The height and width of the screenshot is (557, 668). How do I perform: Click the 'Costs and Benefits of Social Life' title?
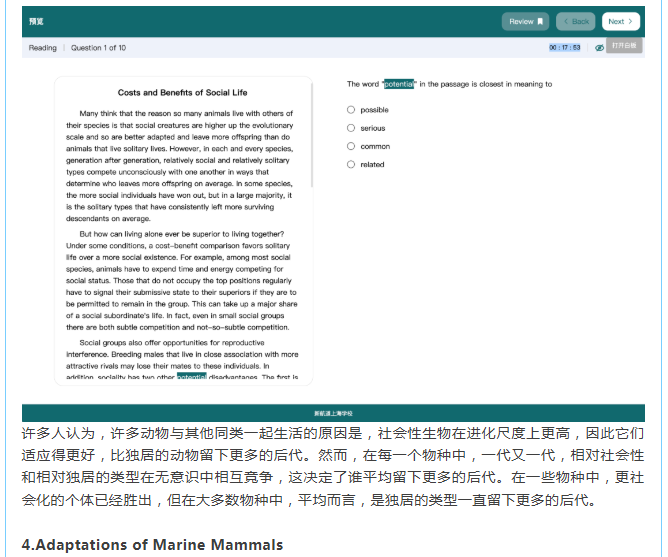click(x=182, y=92)
